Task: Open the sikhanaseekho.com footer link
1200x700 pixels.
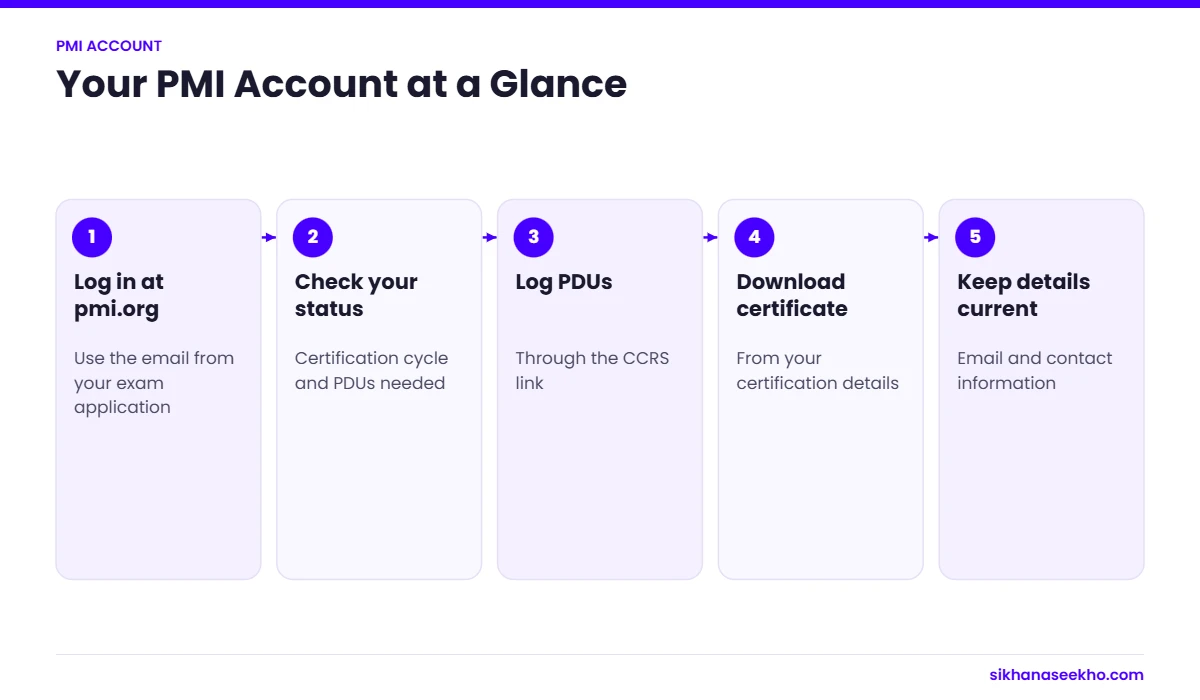Action: click(1066, 675)
